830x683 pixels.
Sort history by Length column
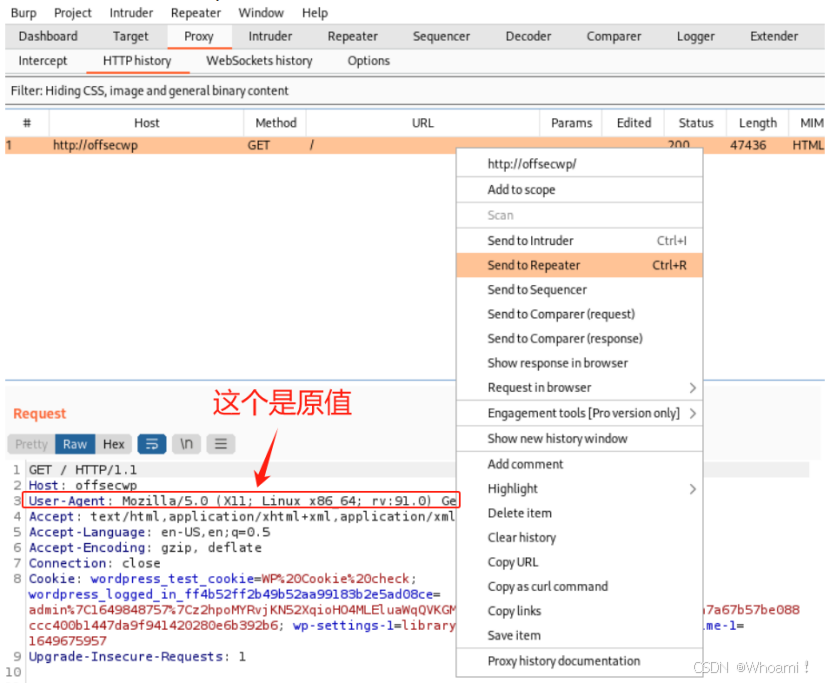pos(757,123)
